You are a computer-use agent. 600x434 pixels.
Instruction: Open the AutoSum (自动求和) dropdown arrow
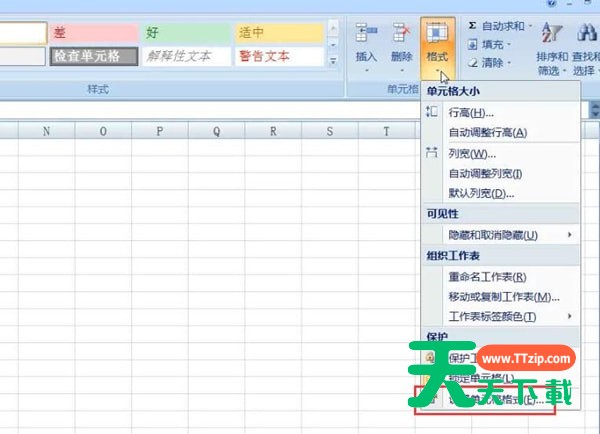pyautogui.click(x=530, y=26)
